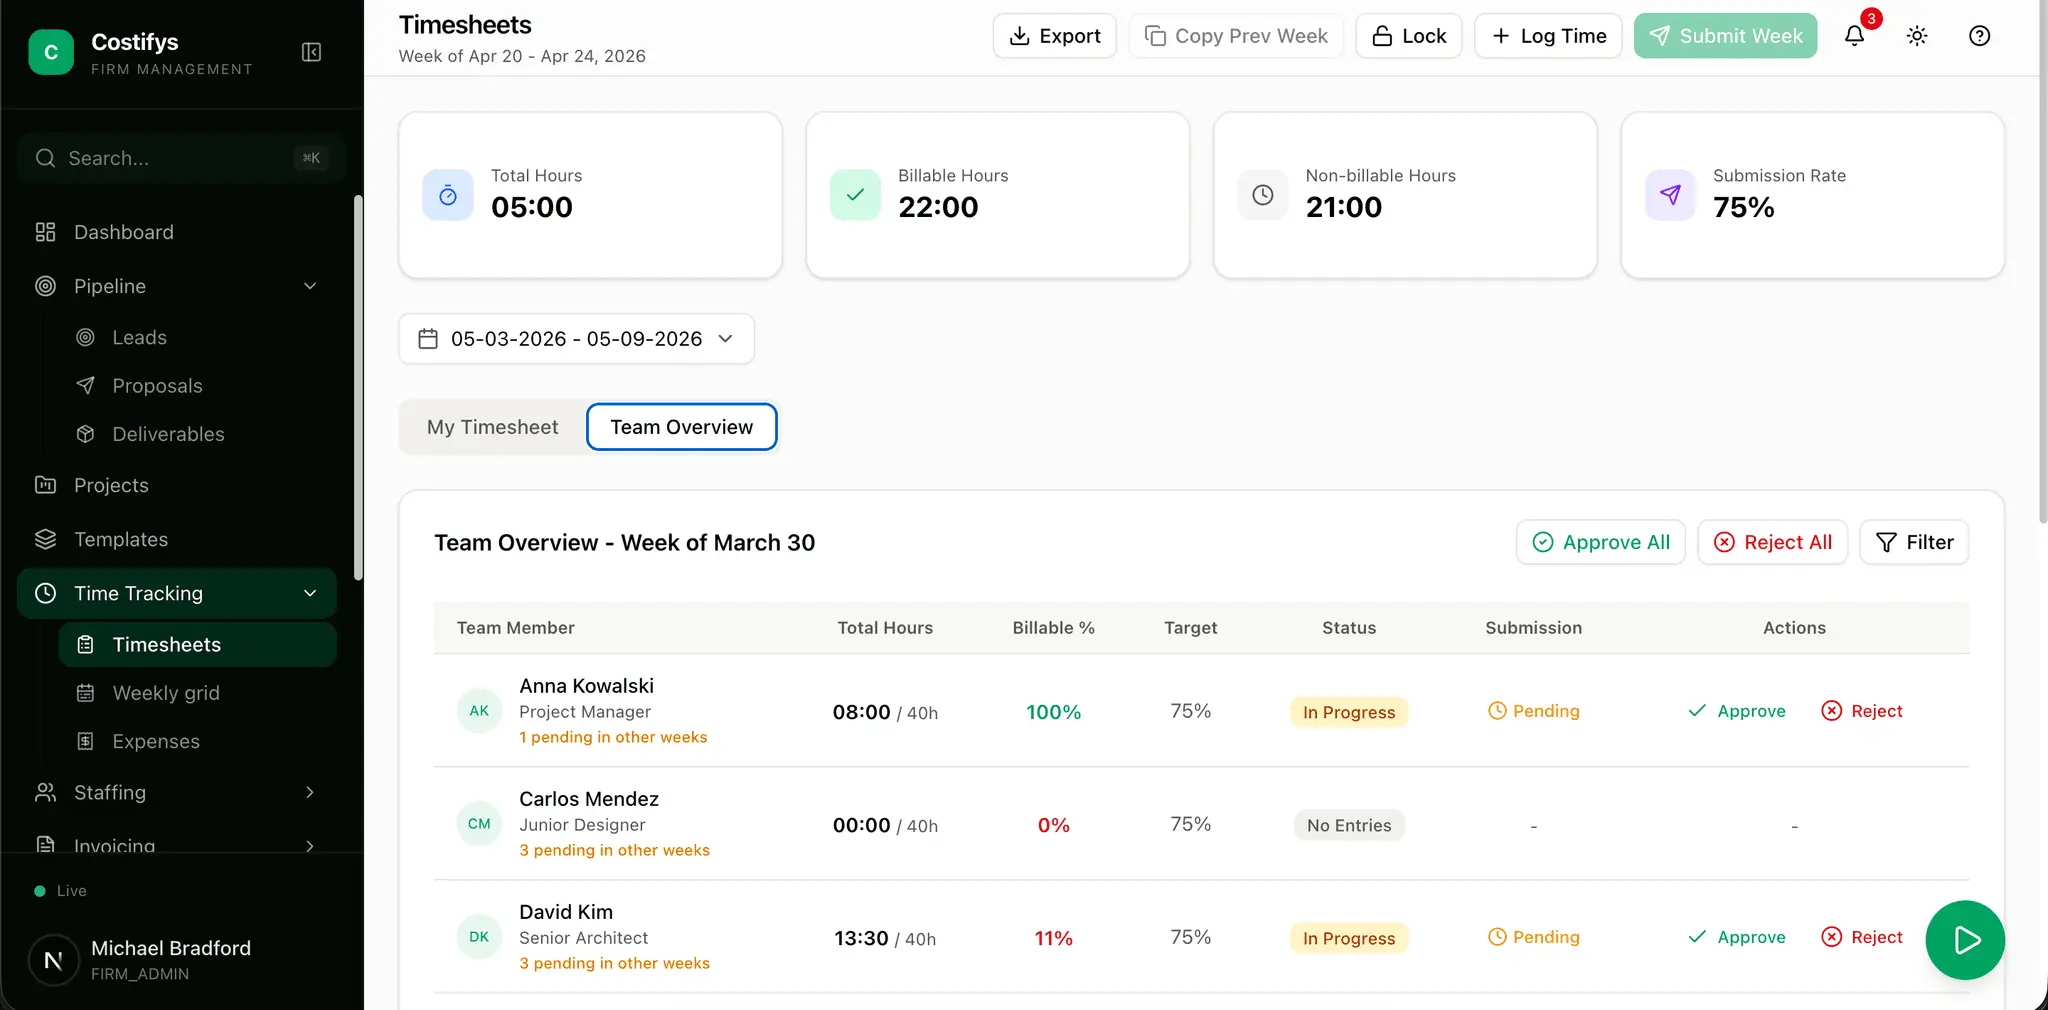
Task: Open the Filter button
Action: [1914, 542]
